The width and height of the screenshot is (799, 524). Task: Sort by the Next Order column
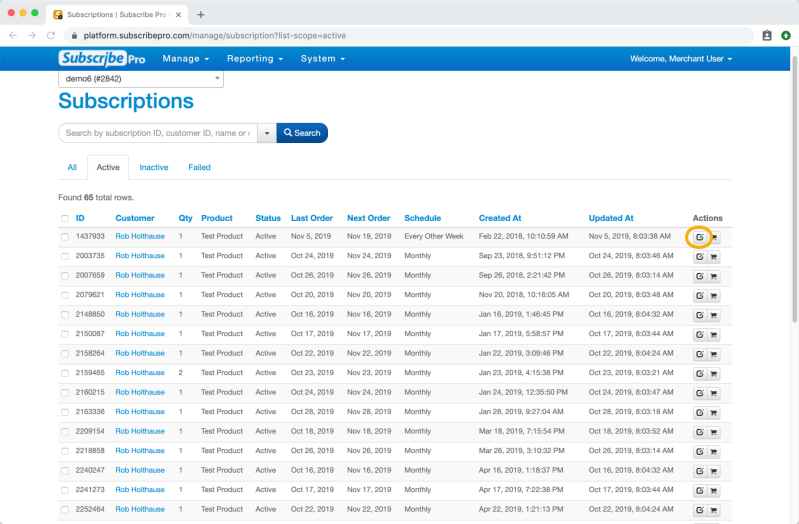(x=368, y=218)
